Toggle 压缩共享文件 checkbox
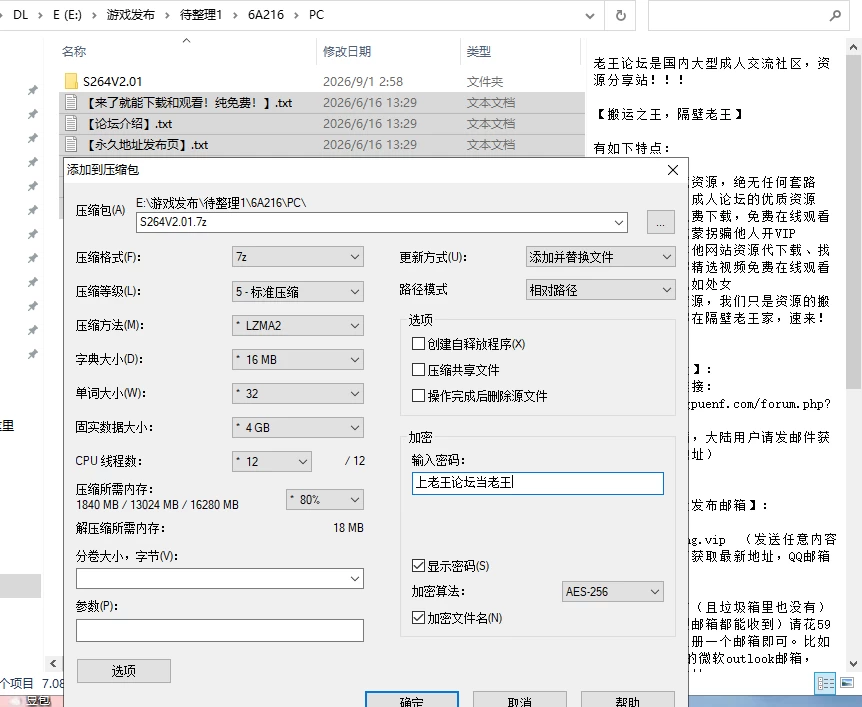The height and width of the screenshot is (707, 862). click(x=418, y=369)
